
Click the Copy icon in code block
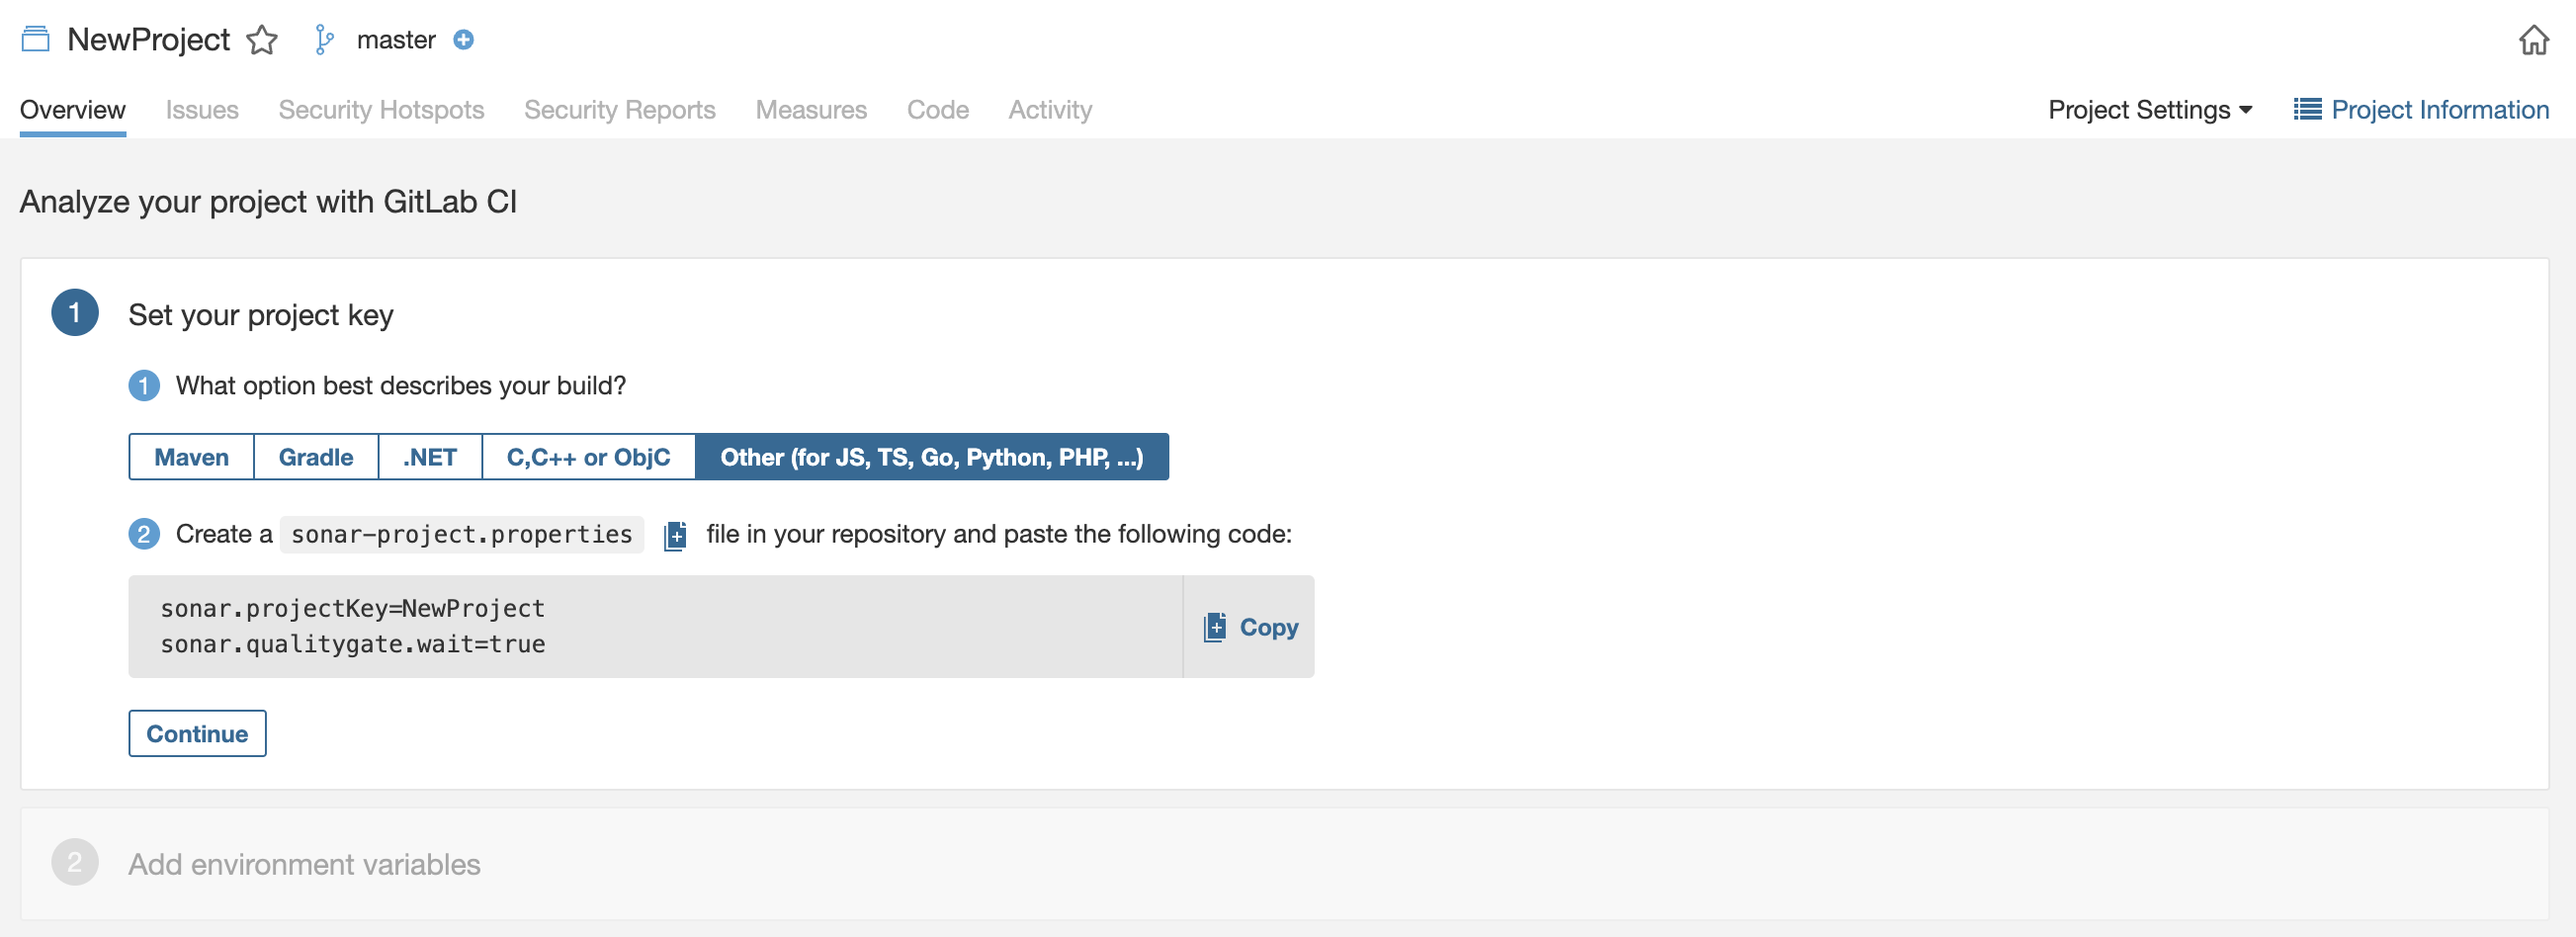(x=1215, y=627)
